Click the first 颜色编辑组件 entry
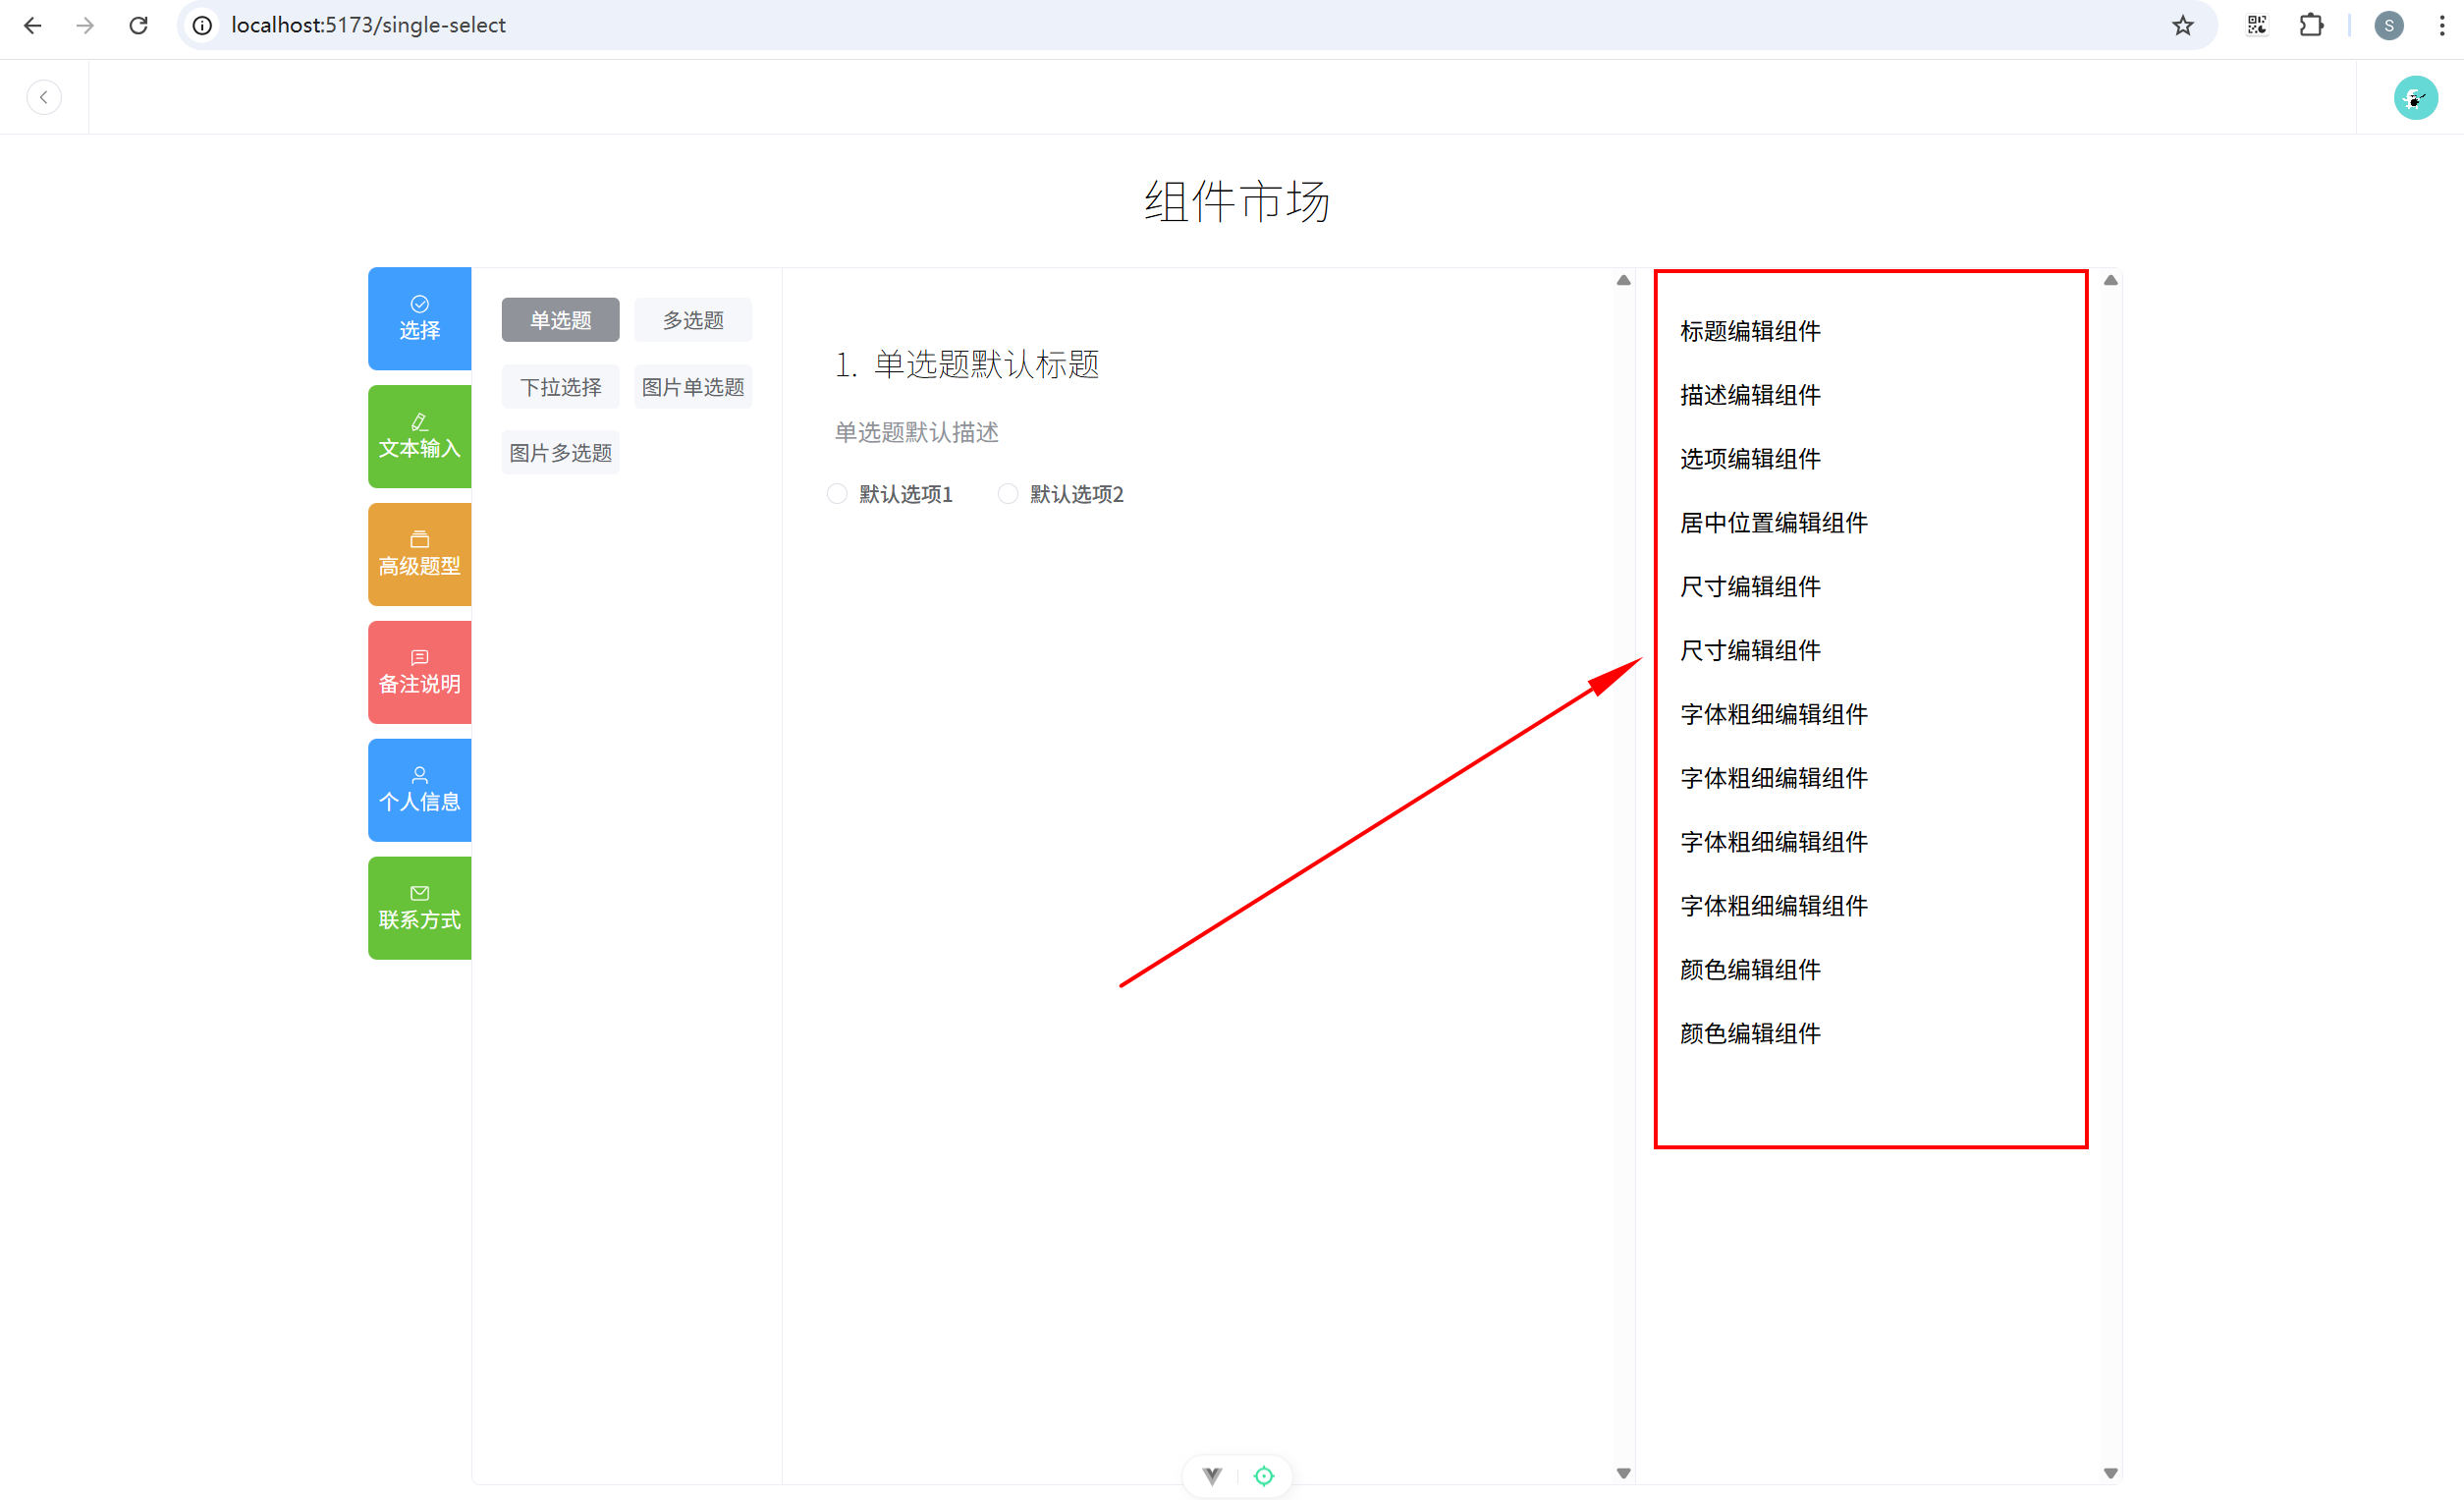Viewport: 2464px width, 1500px height. pos(1750,969)
